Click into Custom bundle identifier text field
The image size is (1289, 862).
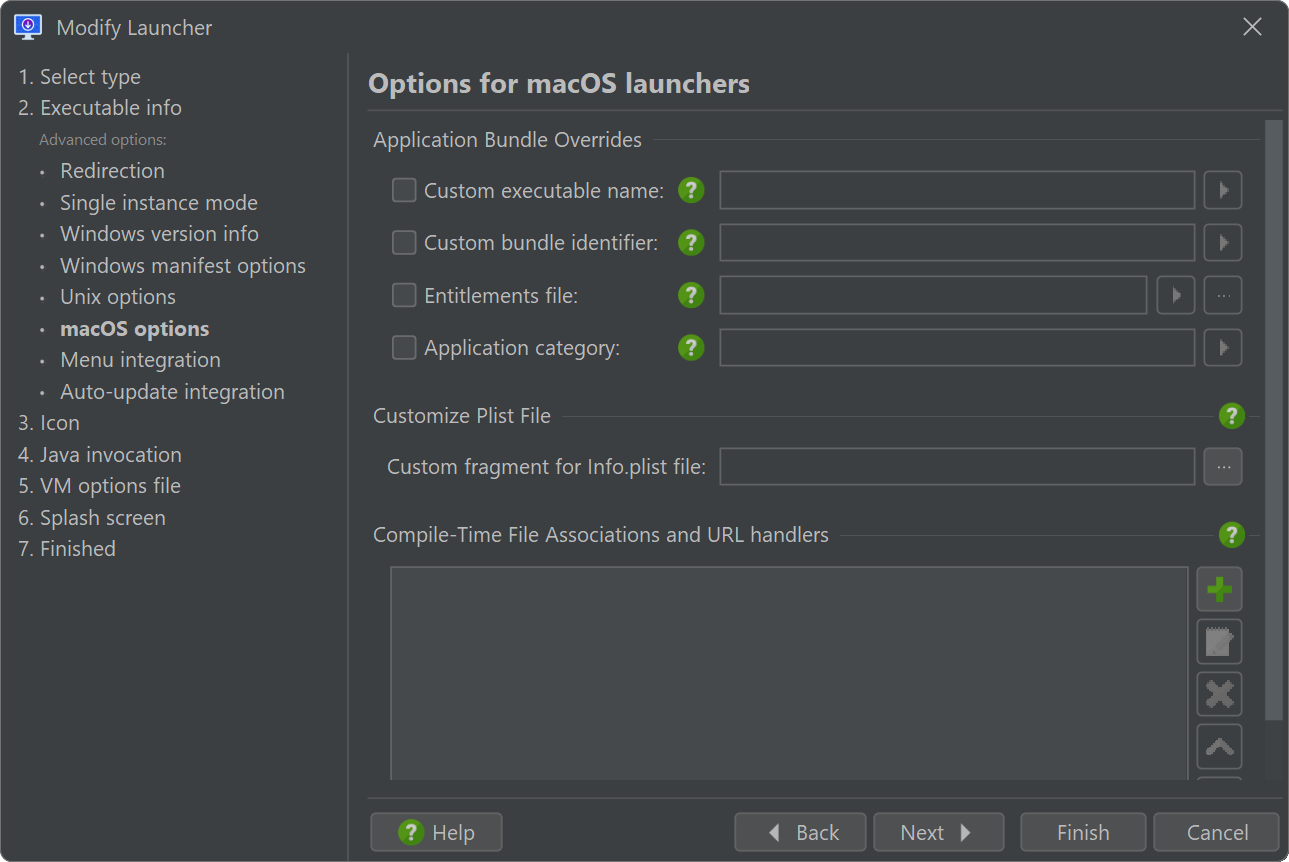click(957, 242)
